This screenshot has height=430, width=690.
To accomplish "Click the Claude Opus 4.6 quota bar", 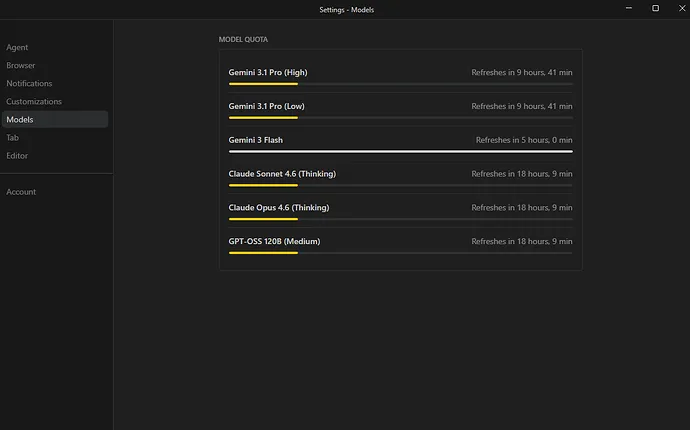I will pyautogui.click(x=400, y=218).
